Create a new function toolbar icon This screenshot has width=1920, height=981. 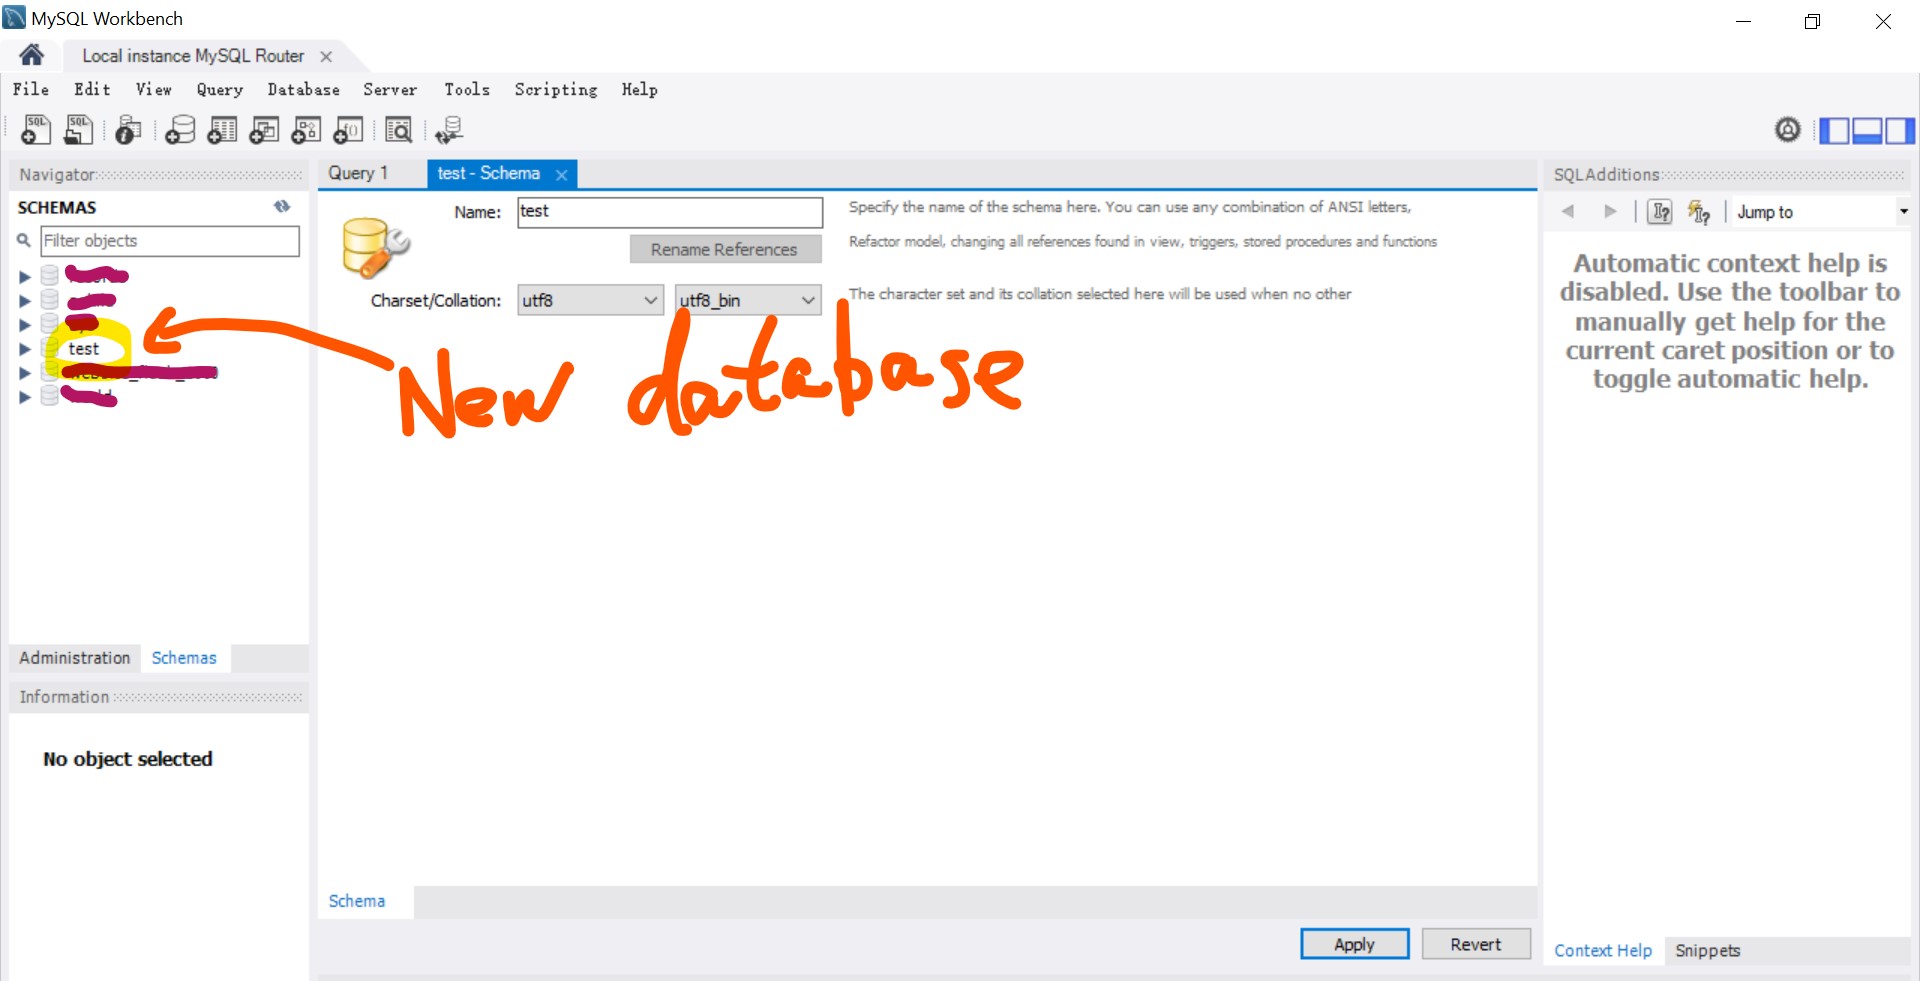pos(348,130)
